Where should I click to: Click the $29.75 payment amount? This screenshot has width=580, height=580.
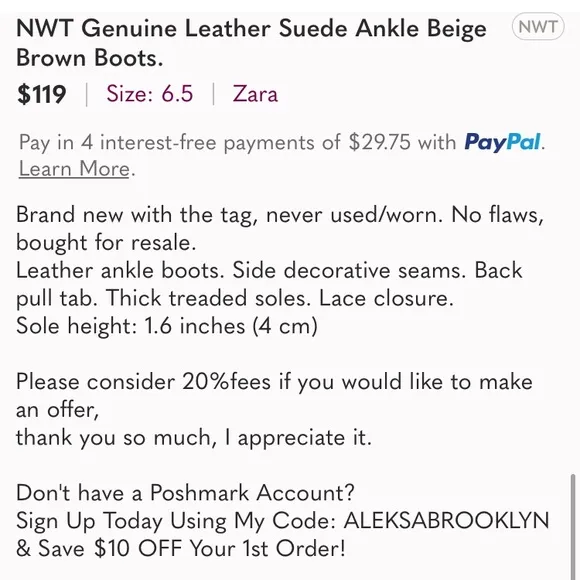coord(380,142)
